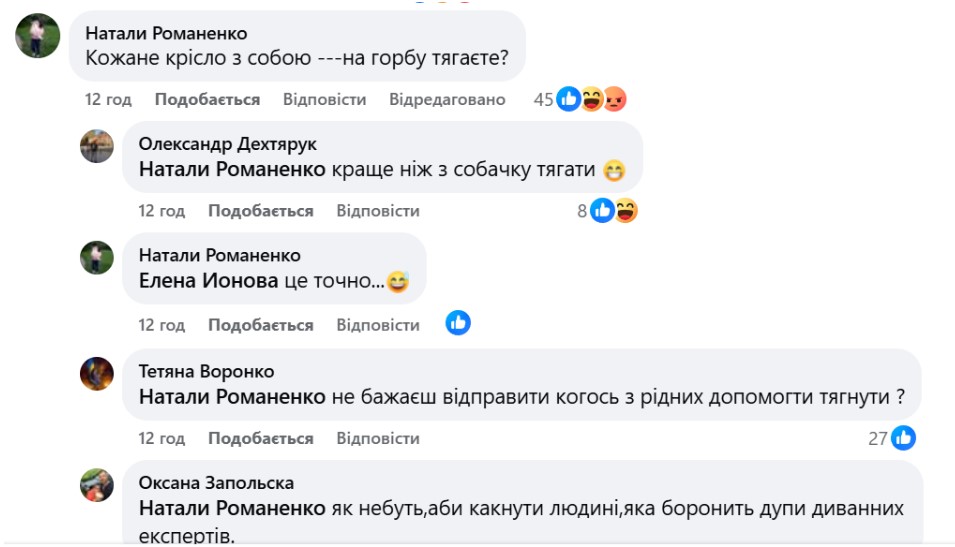Image resolution: width=955 pixels, height=547 pixels.
Task: Click like reaction icon on Олександр Дехтярук's reply
Action: click(602, 210)
